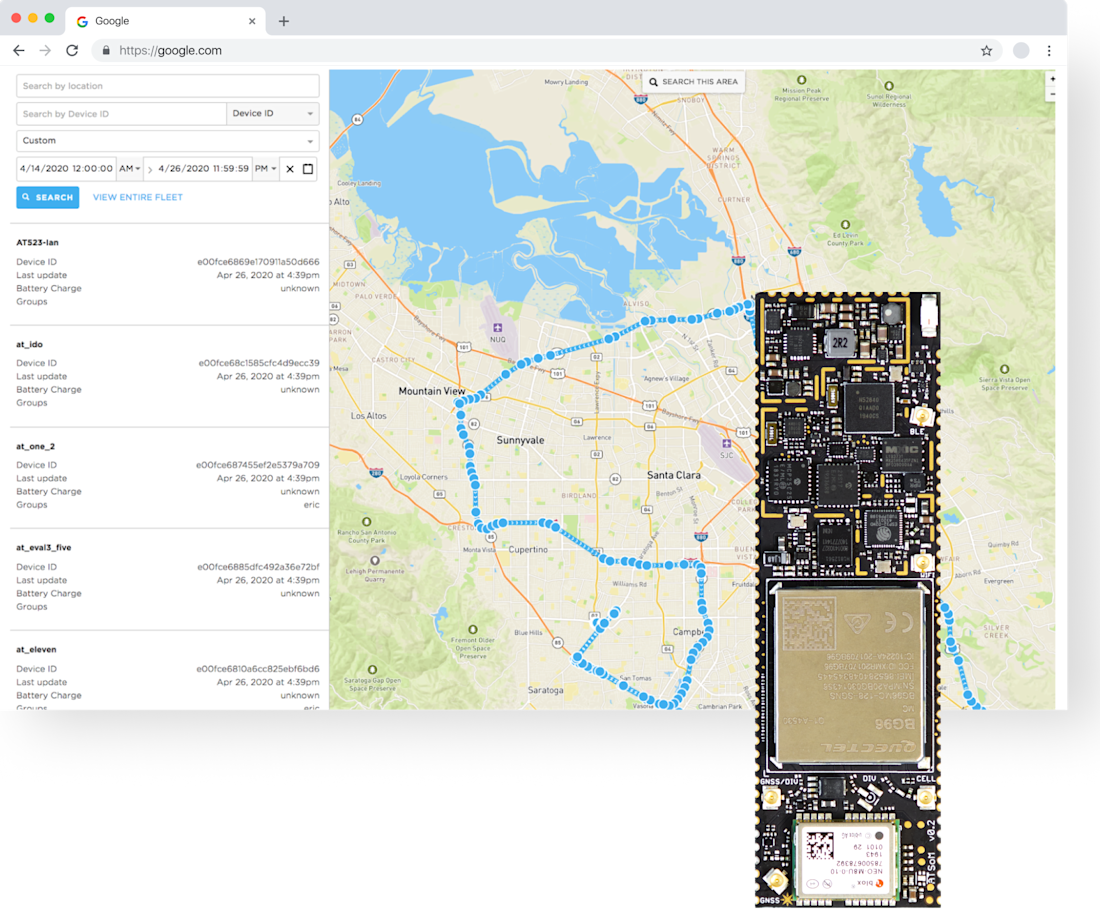
Task: Click Cupertino label on map
Action: [528, 549]
